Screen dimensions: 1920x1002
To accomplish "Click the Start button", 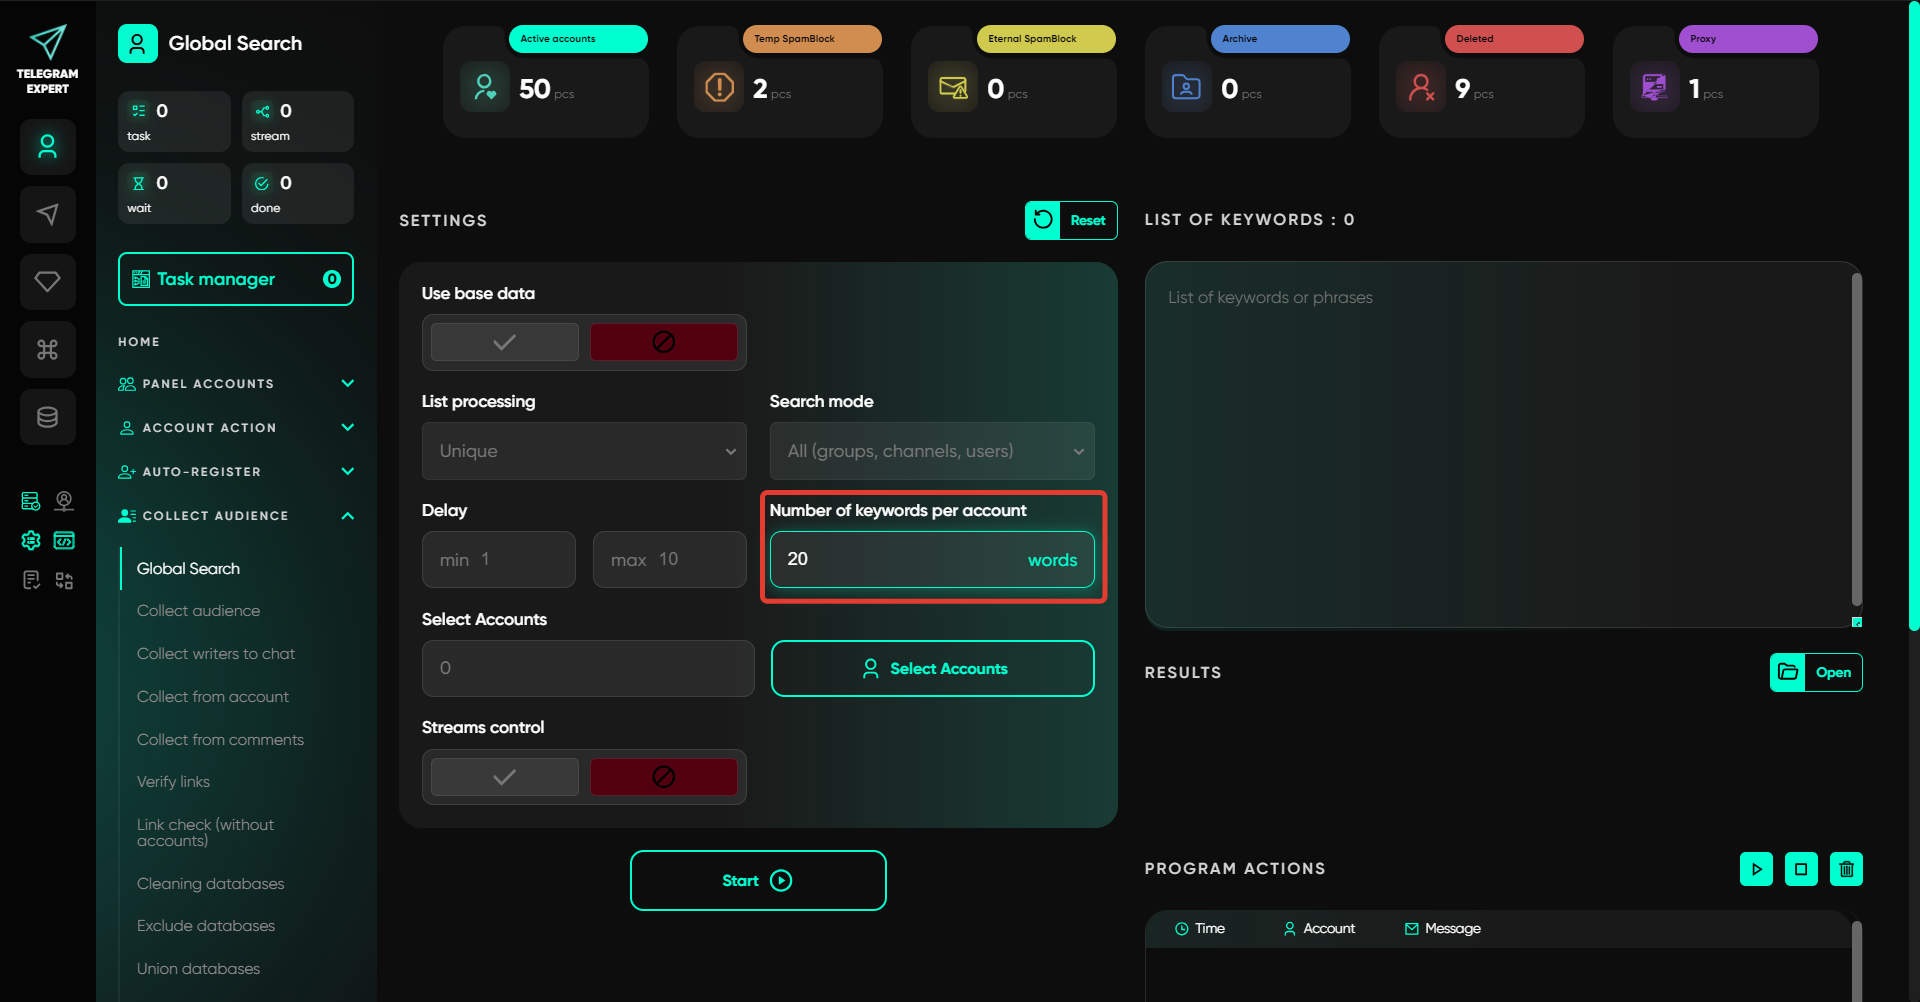I will (757, 881).
